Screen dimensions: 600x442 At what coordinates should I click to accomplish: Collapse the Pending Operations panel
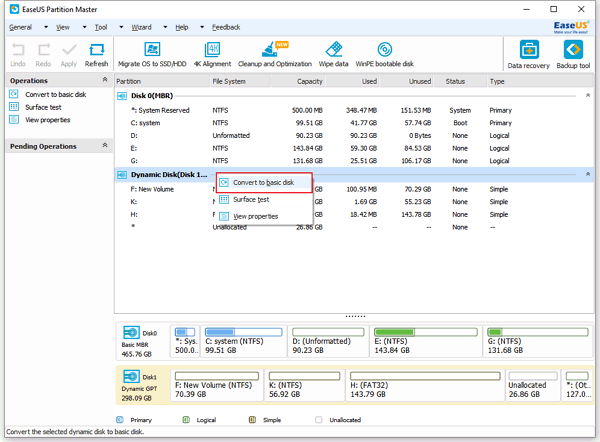(105, 145)
